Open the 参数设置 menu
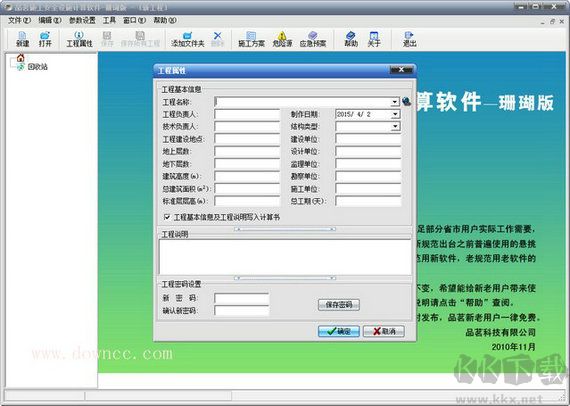Screen dimensions: 570x406 tap(82, 20)
